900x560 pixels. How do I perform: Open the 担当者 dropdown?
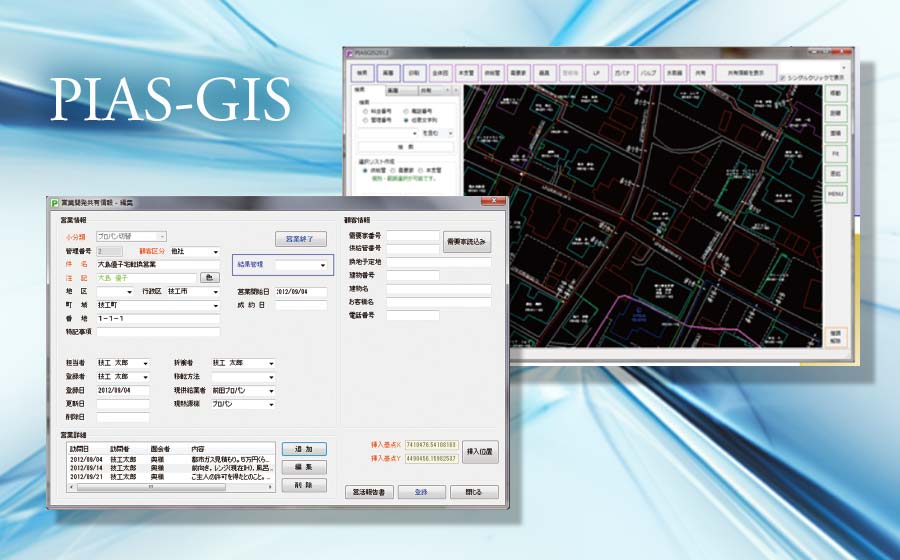[123, 363]
